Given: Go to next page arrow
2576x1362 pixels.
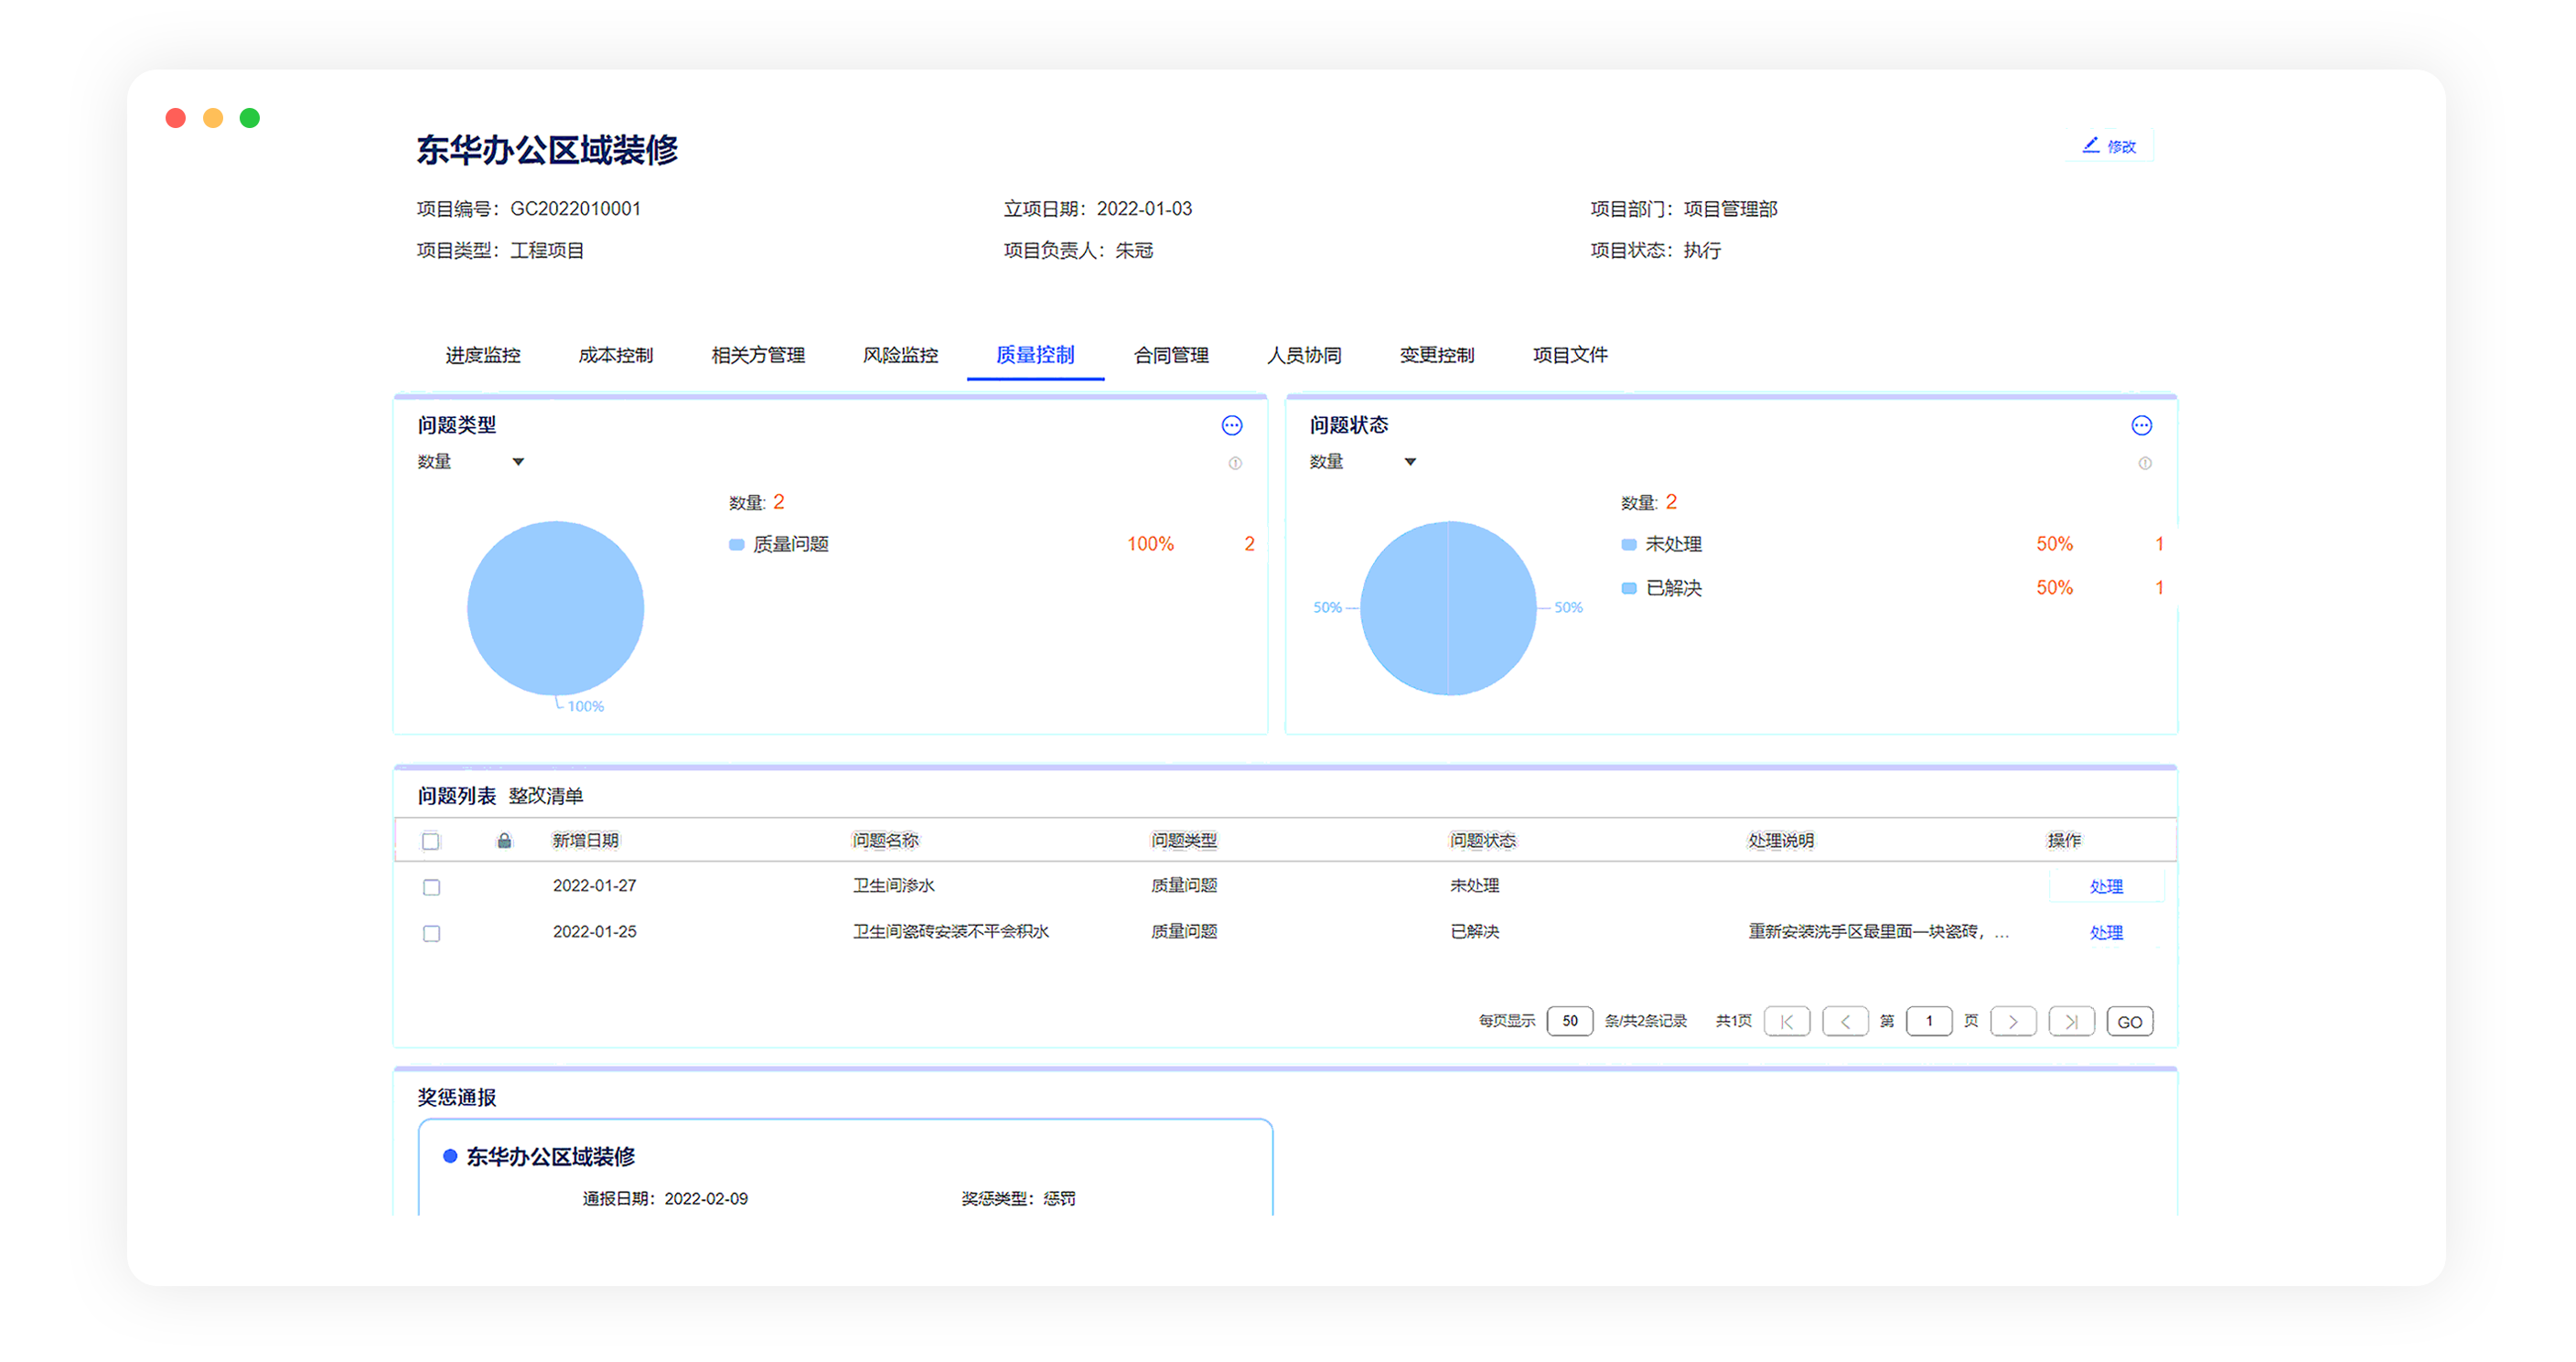Looking at the screenshot, I should pos(2012,1021).
